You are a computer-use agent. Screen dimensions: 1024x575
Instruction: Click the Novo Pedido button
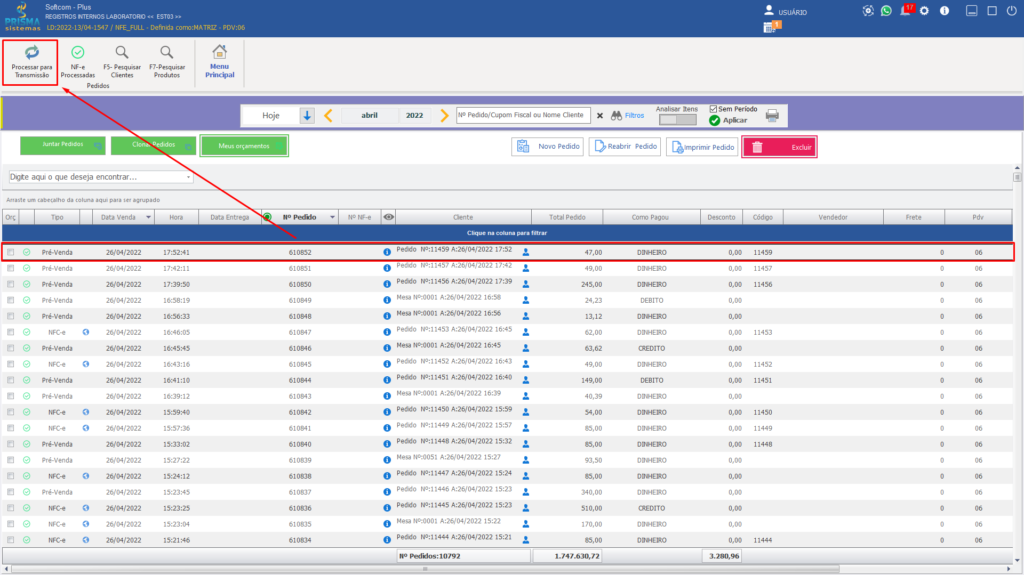pos(547,146)
